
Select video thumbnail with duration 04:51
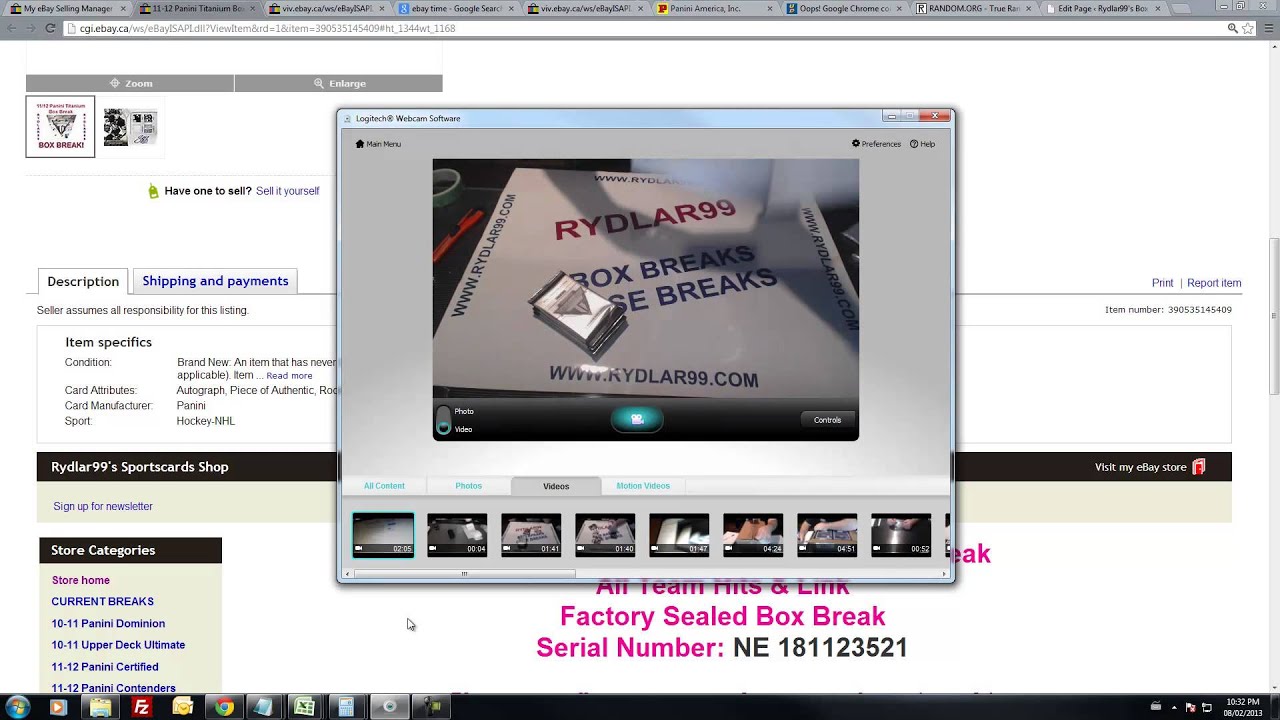[827, 534]
